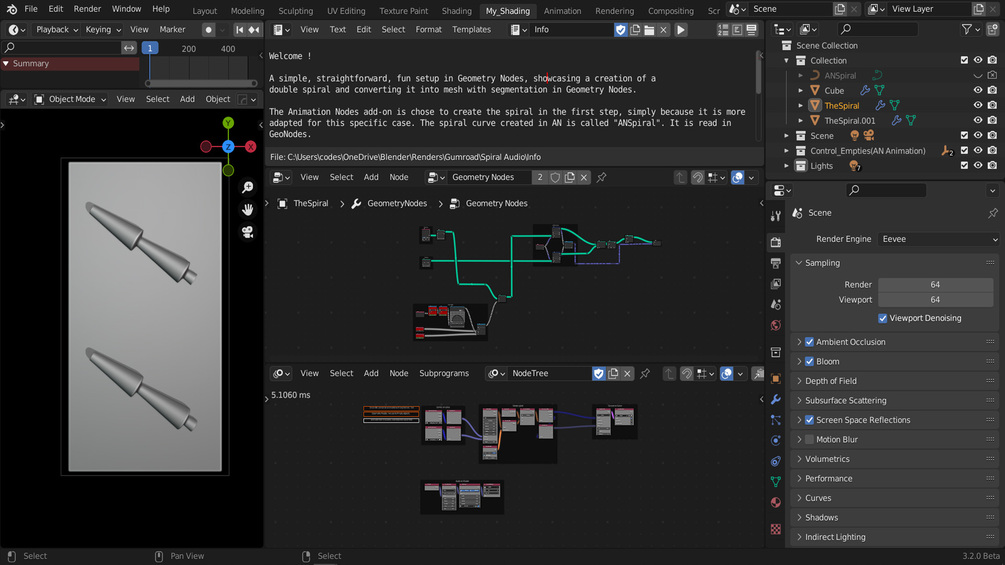Open the Object Mode dropdown
1005x565 pixels.
click(x=70, y=99)
